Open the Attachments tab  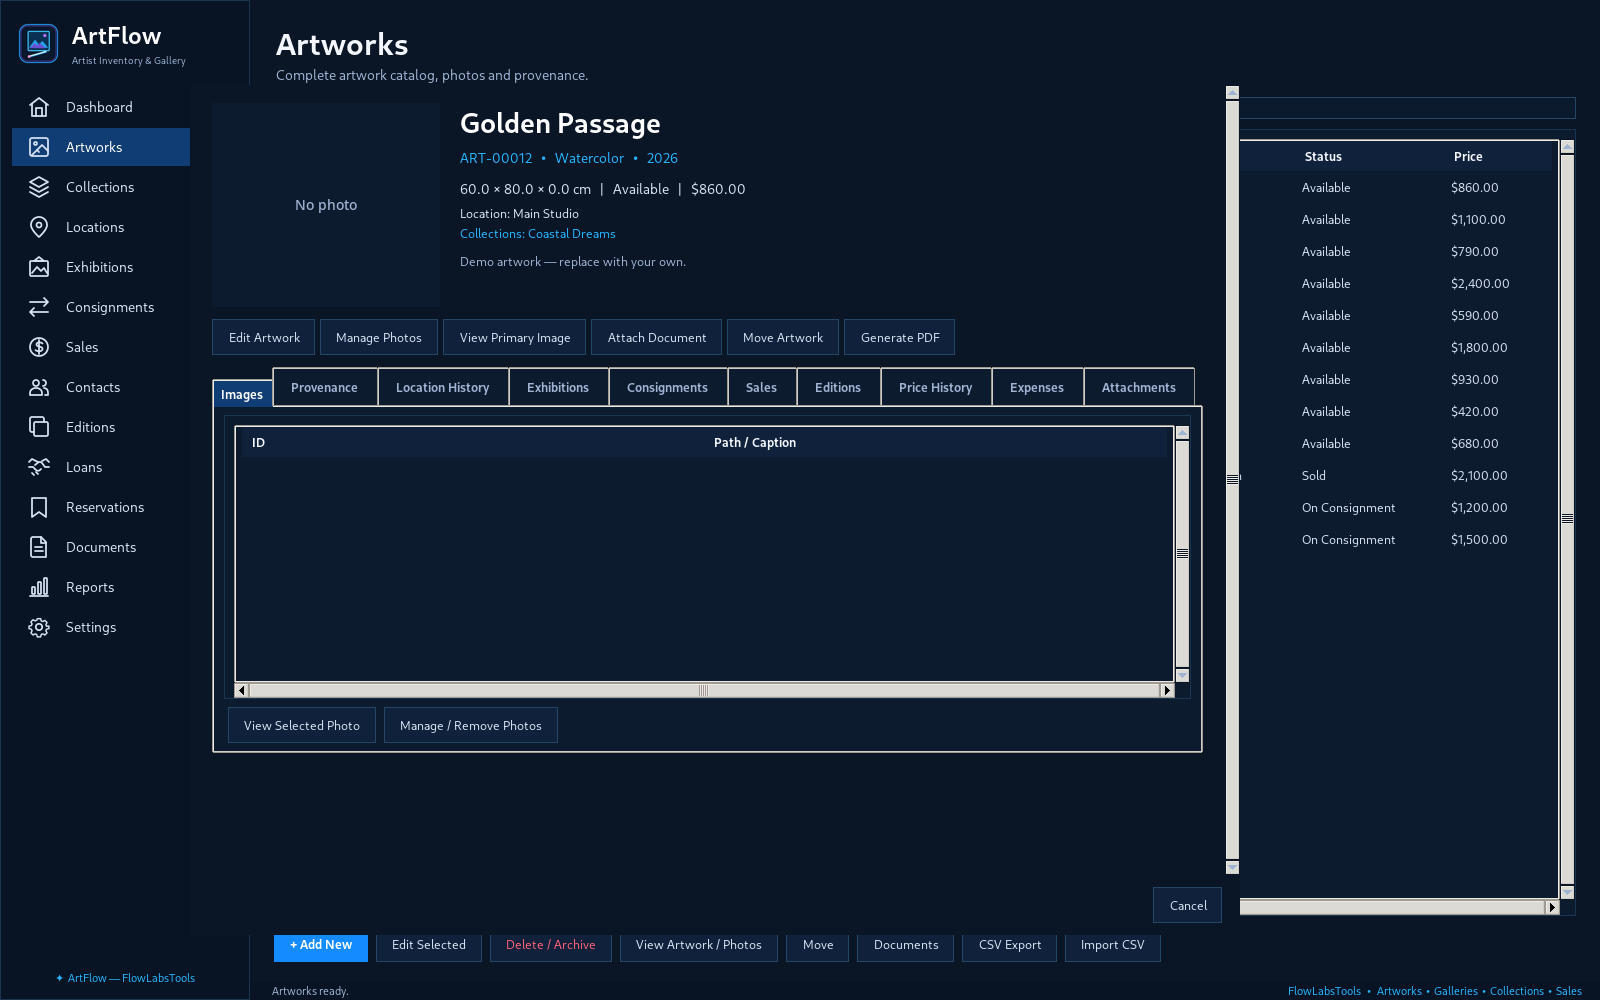pyautogui.click(x=1139, y=387)
